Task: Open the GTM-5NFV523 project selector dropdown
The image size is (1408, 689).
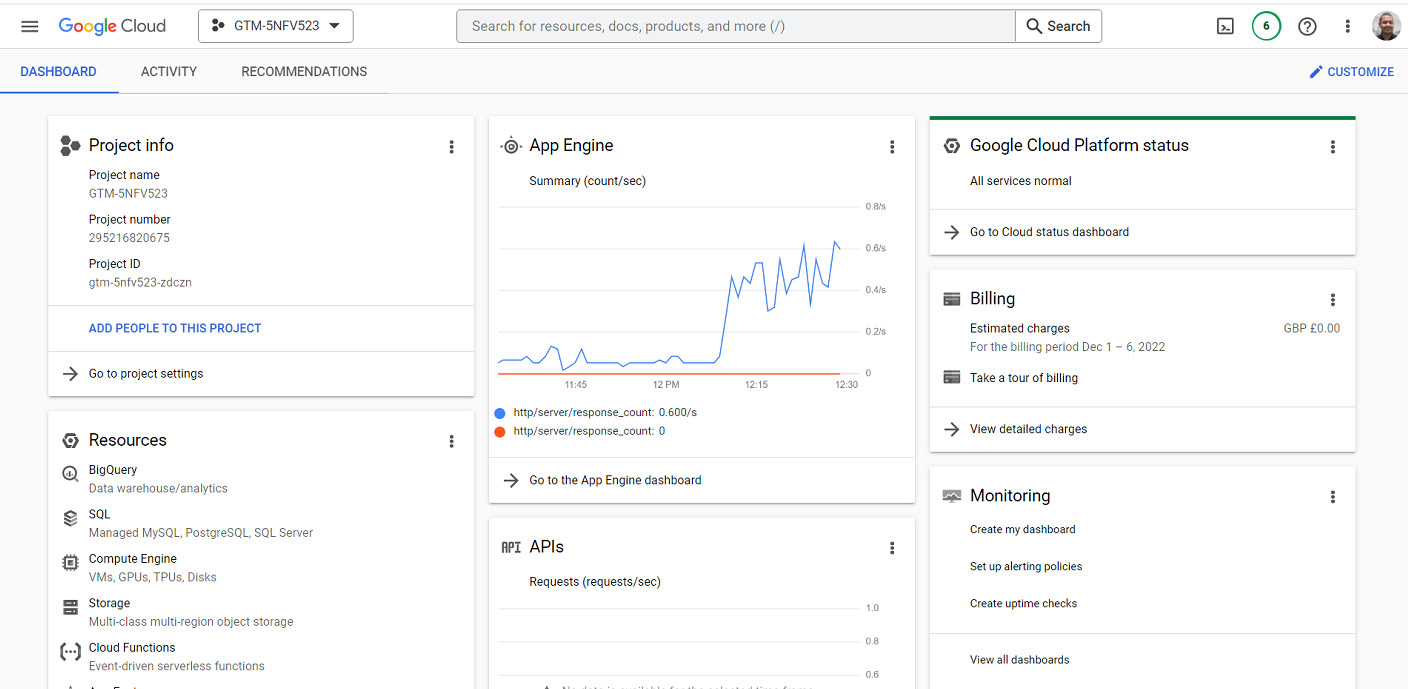Action: pyautogui.click(x=276, y=26)
